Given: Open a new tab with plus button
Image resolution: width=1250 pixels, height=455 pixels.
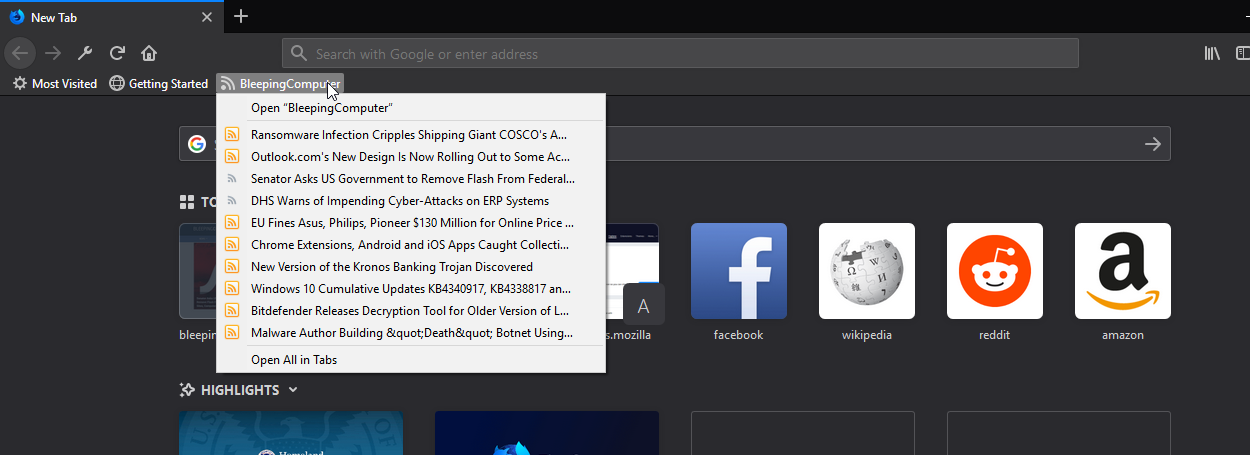Looking at the screenshot, I should pos(241,16).
